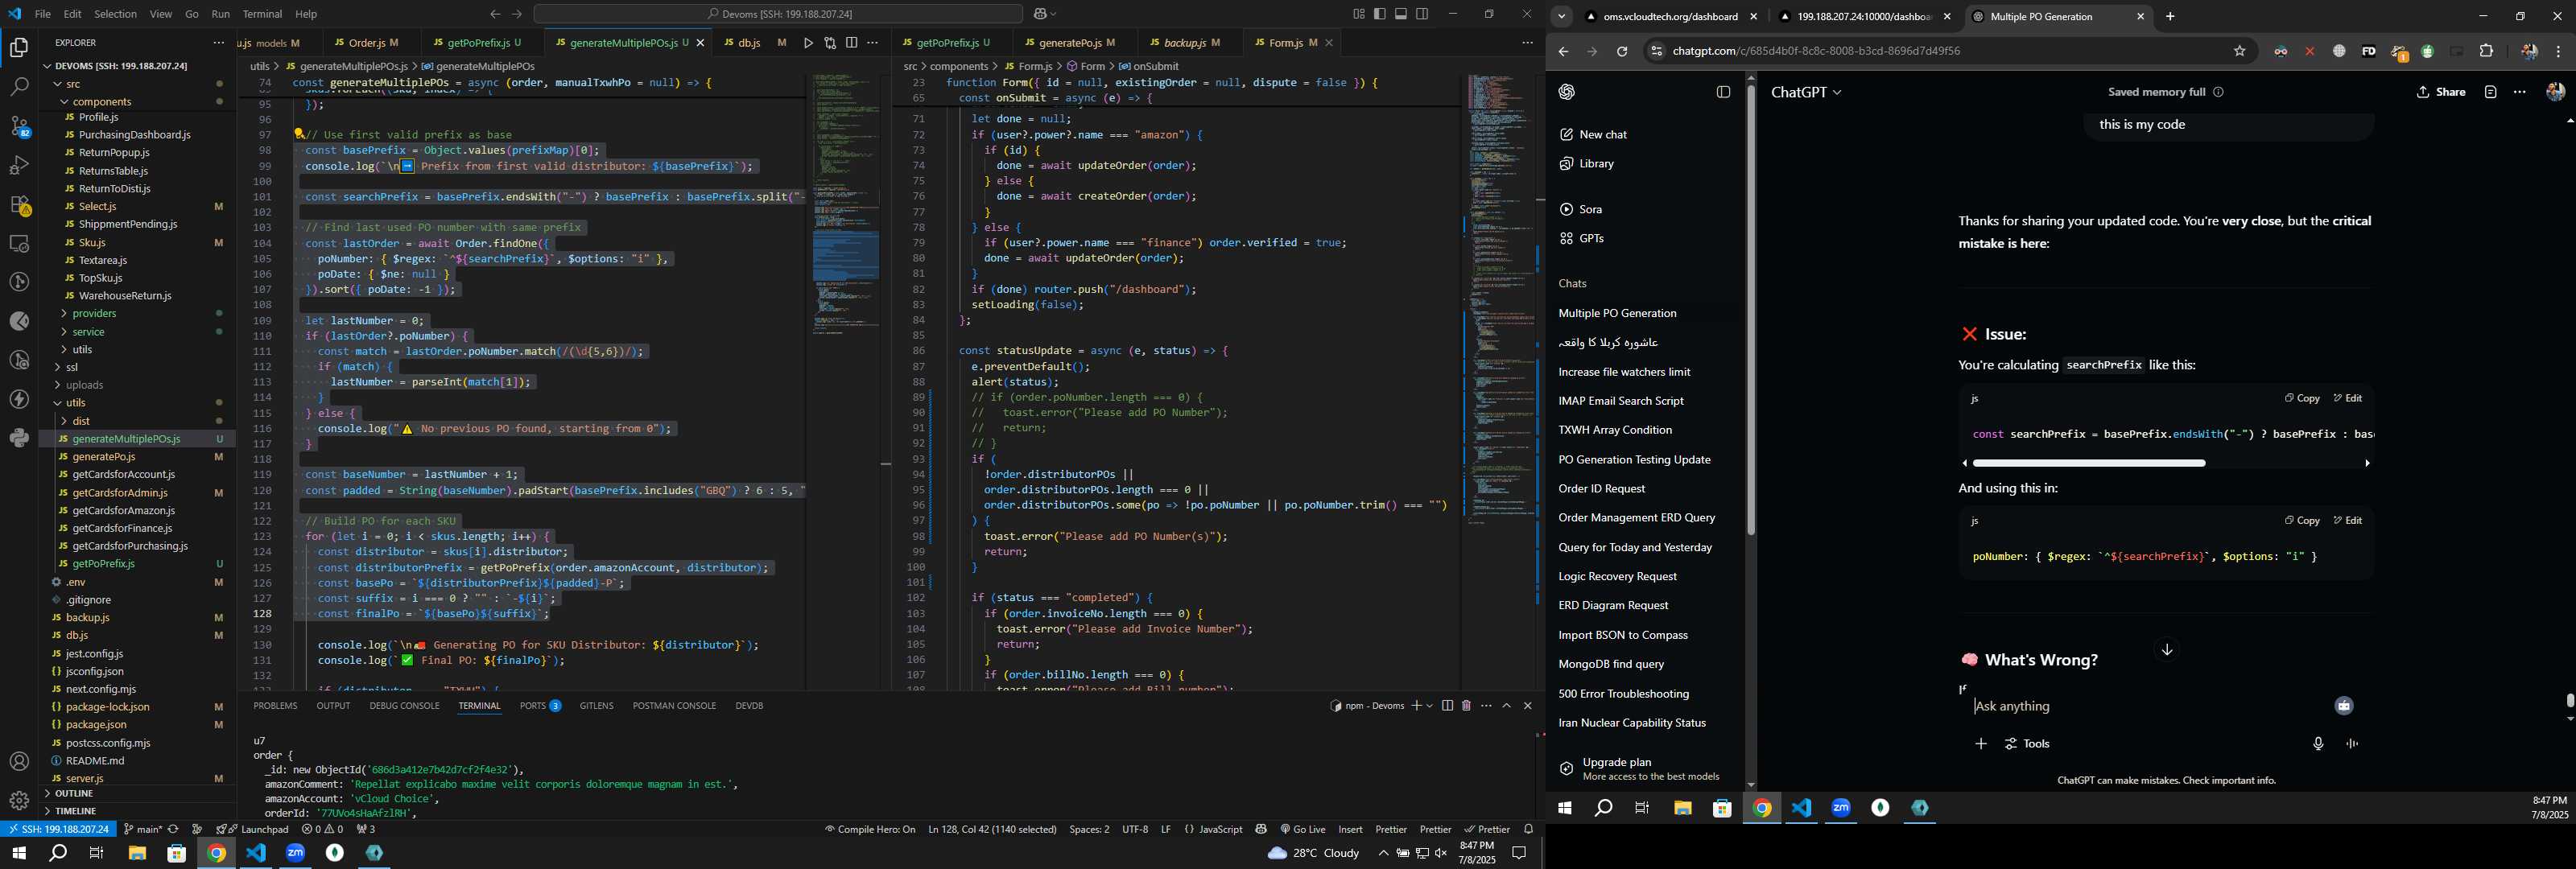Click the plus attach icon in ChatGPT composer
The height and width of the screenshot is (869, 2576).
point(1980,744)
